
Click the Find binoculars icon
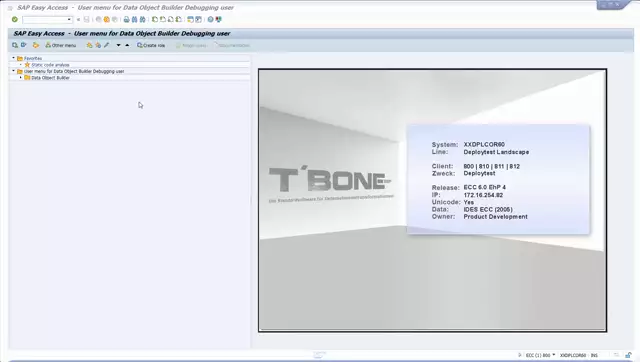pos(134,19)
